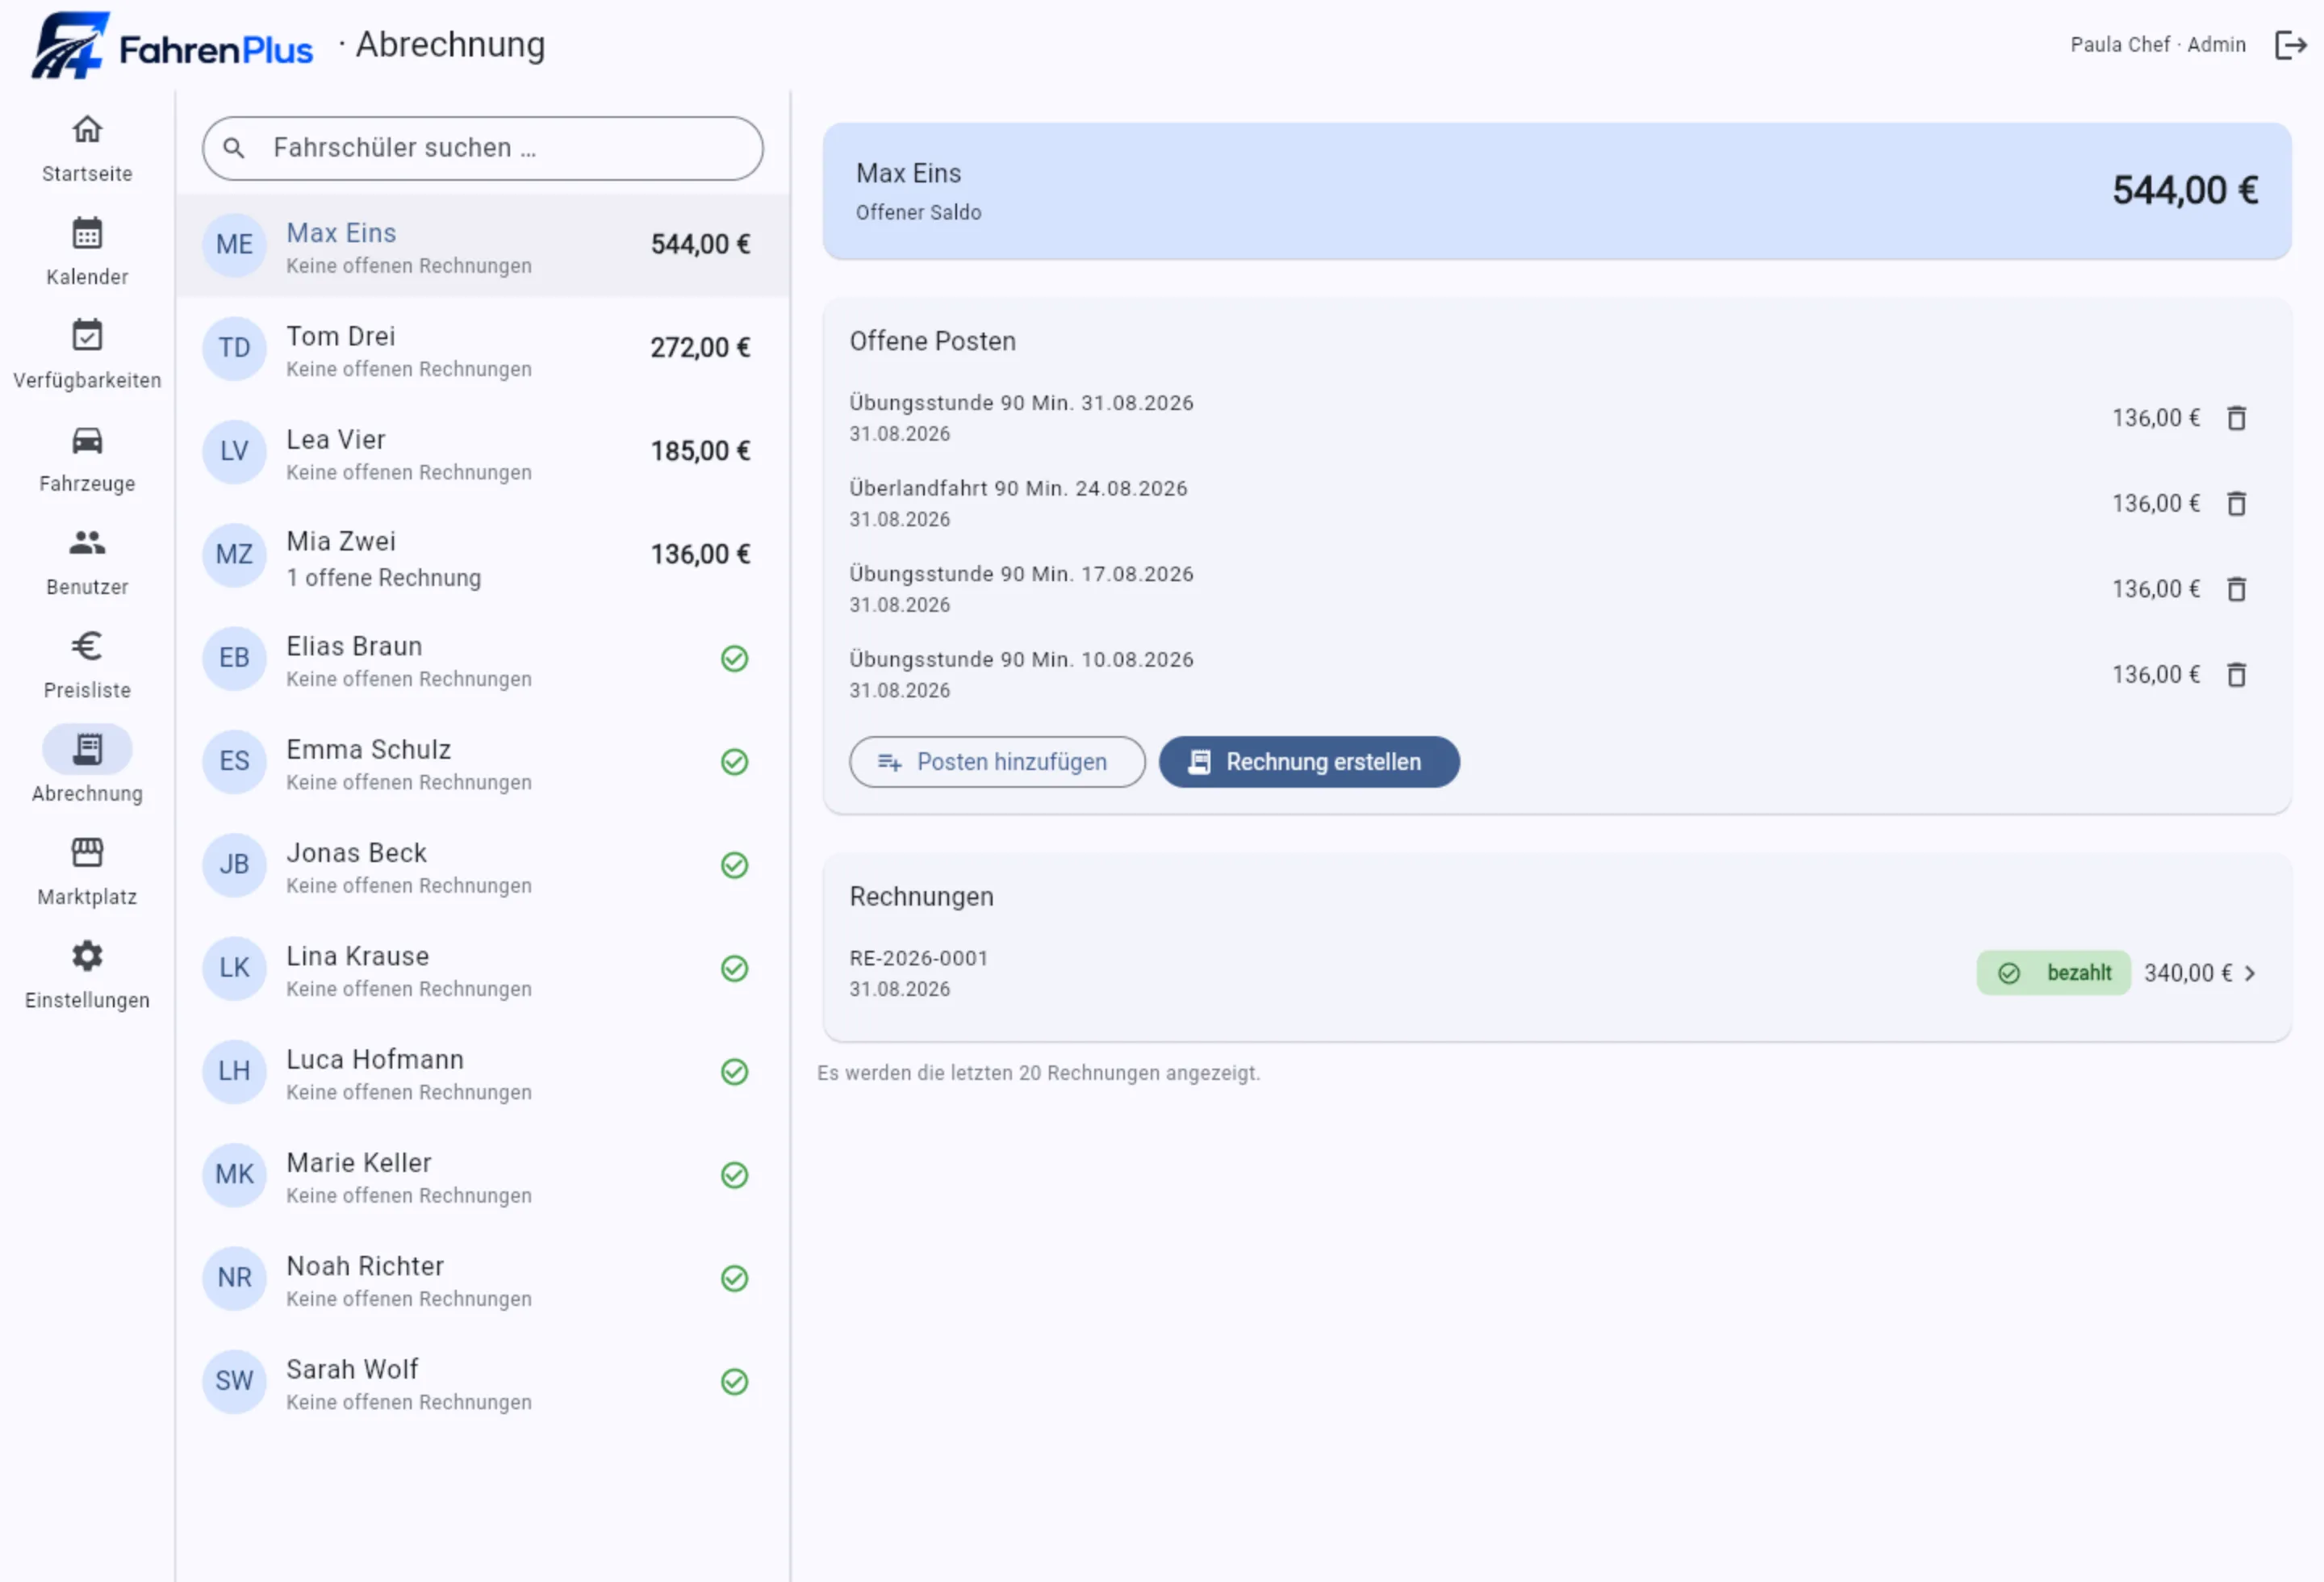Focus the Fahrschüler suchen field
This screenshot has height=1582, width=2324.
[483, 148]
